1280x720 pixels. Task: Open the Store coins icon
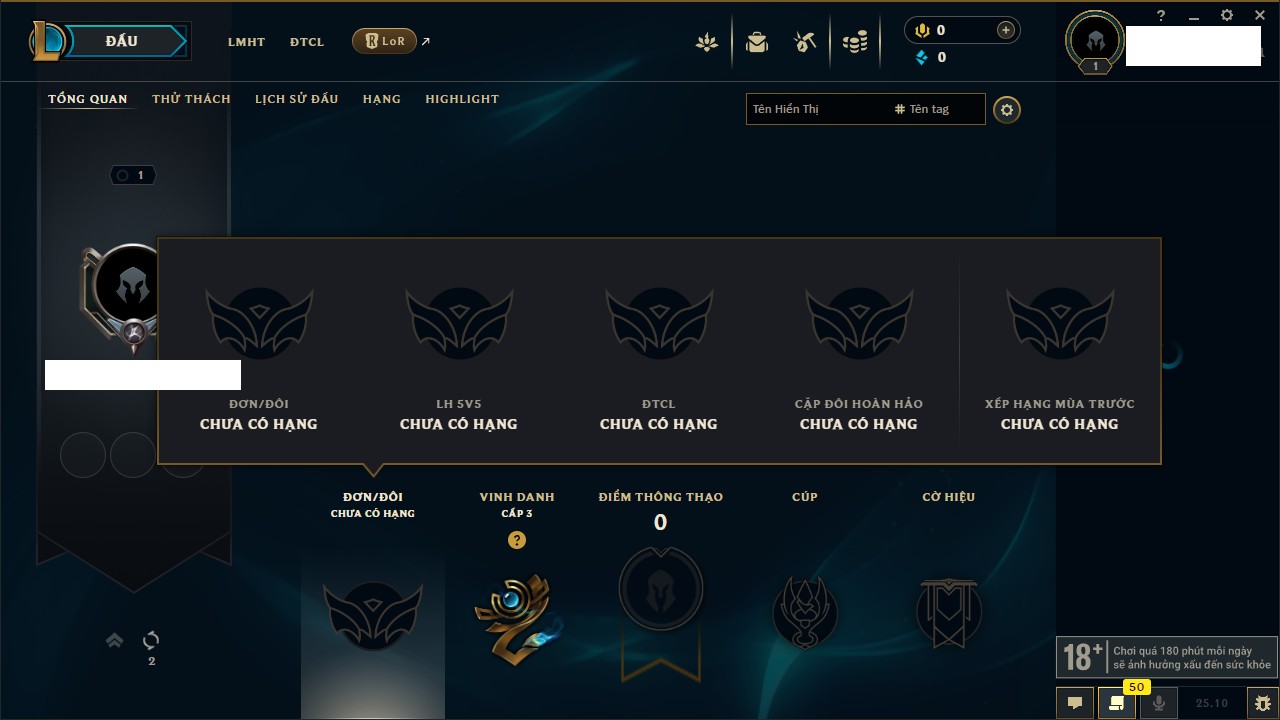(x=855, y=42)
